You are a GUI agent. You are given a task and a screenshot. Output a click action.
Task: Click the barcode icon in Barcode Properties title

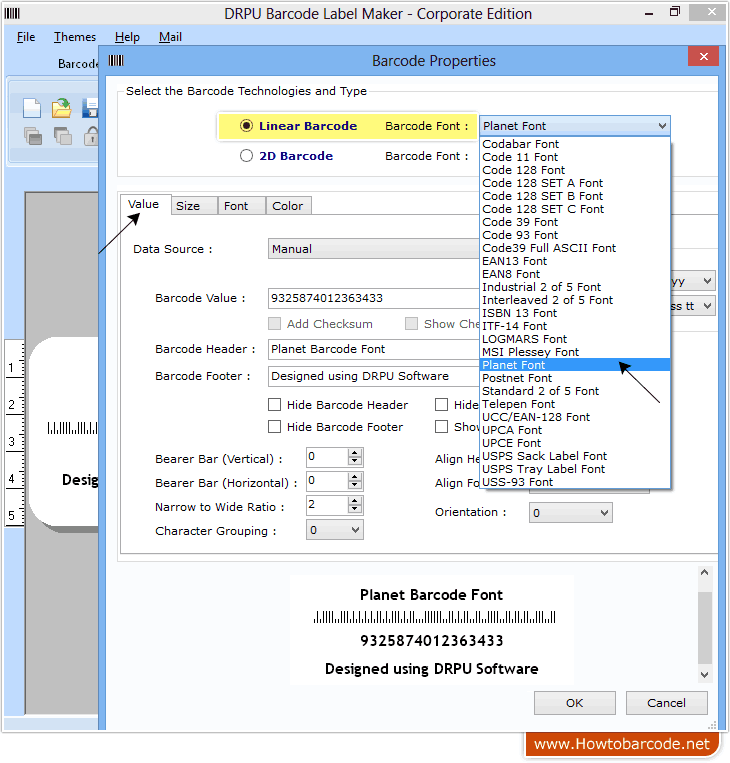(x=116, y=60)
